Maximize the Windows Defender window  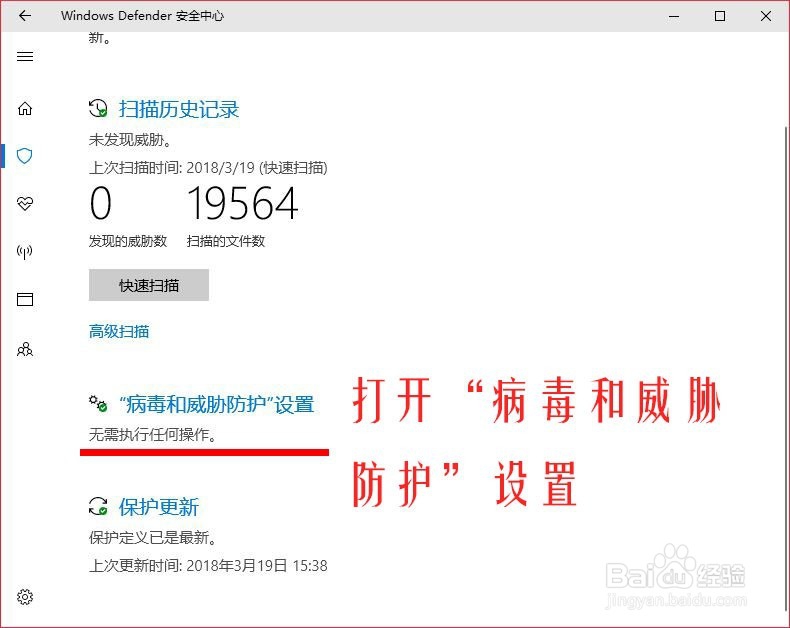coord(720,16)
